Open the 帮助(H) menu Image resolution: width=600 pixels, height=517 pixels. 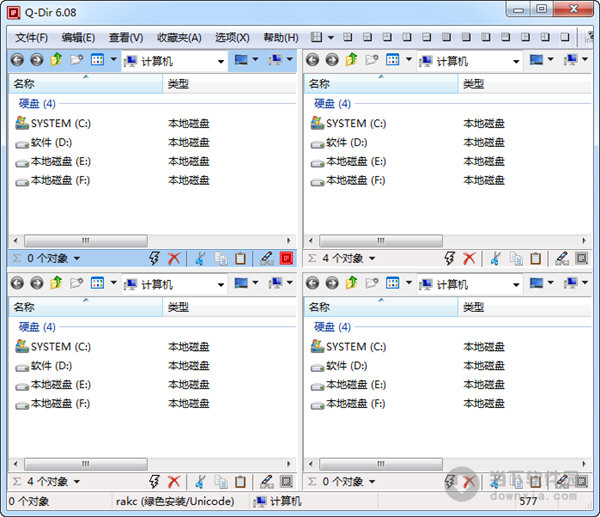click(x=281, y=38)
